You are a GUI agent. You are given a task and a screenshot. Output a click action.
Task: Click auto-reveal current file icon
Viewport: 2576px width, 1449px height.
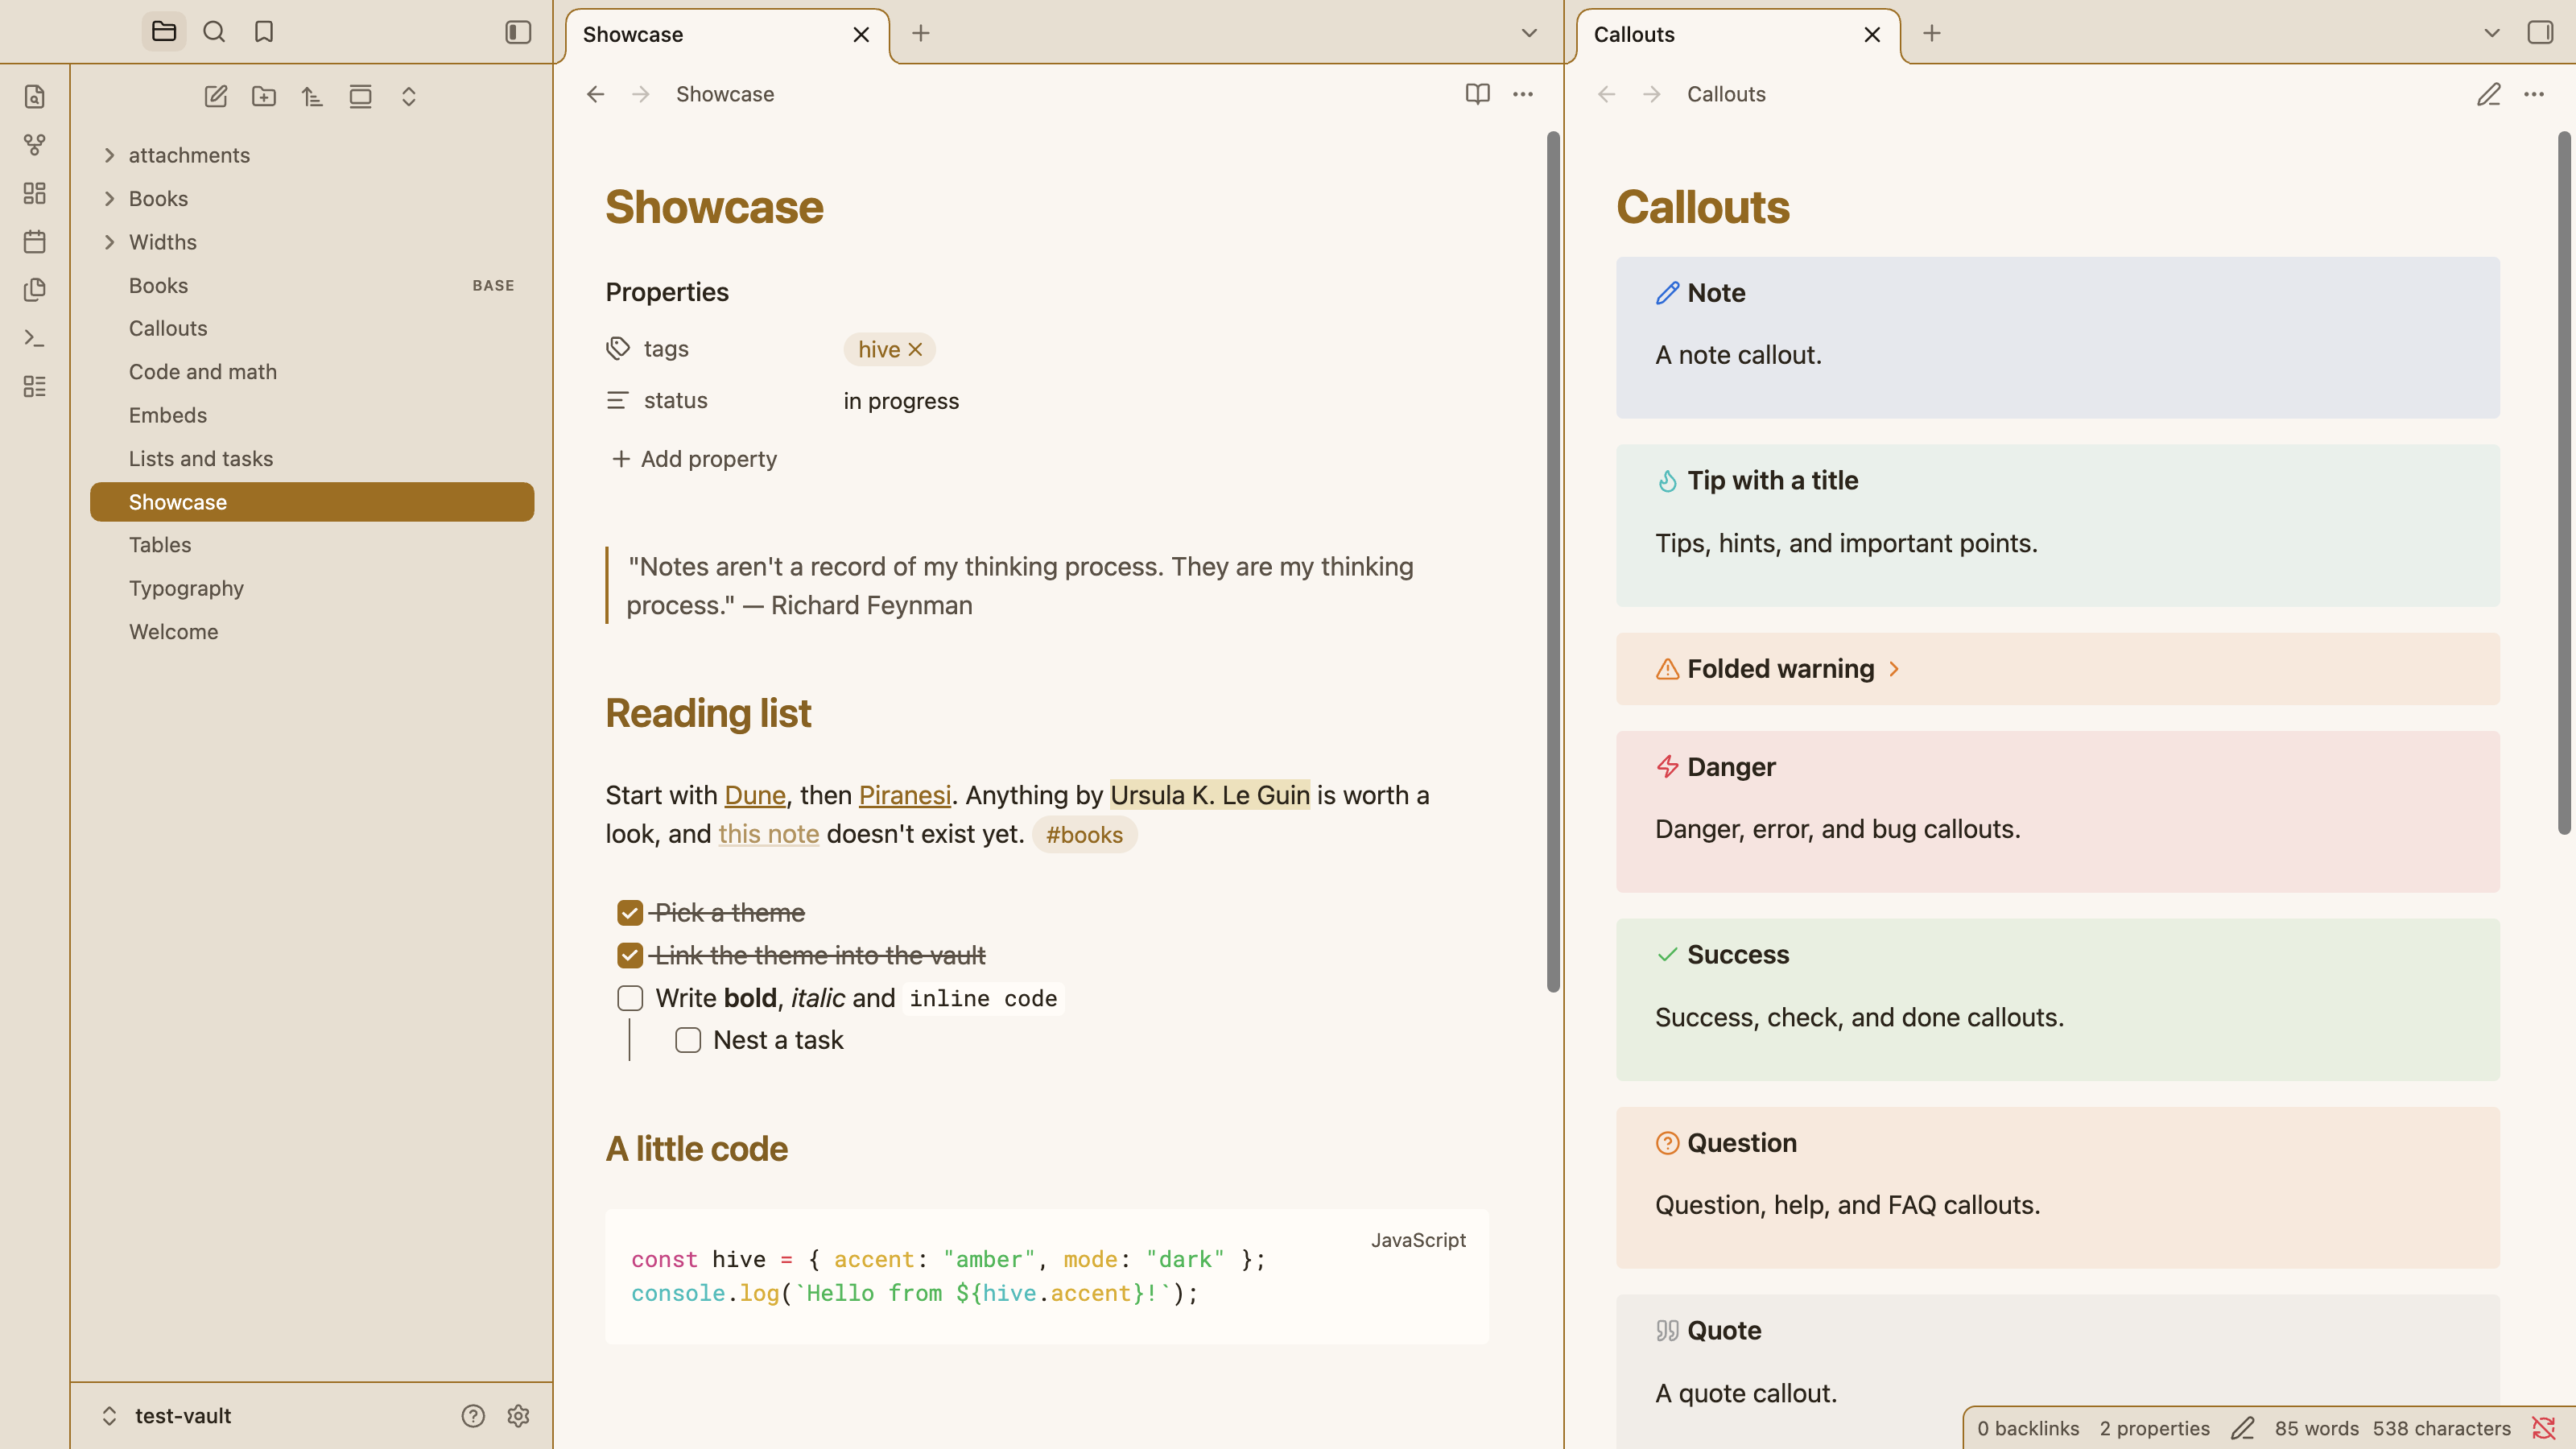point(360,96)
